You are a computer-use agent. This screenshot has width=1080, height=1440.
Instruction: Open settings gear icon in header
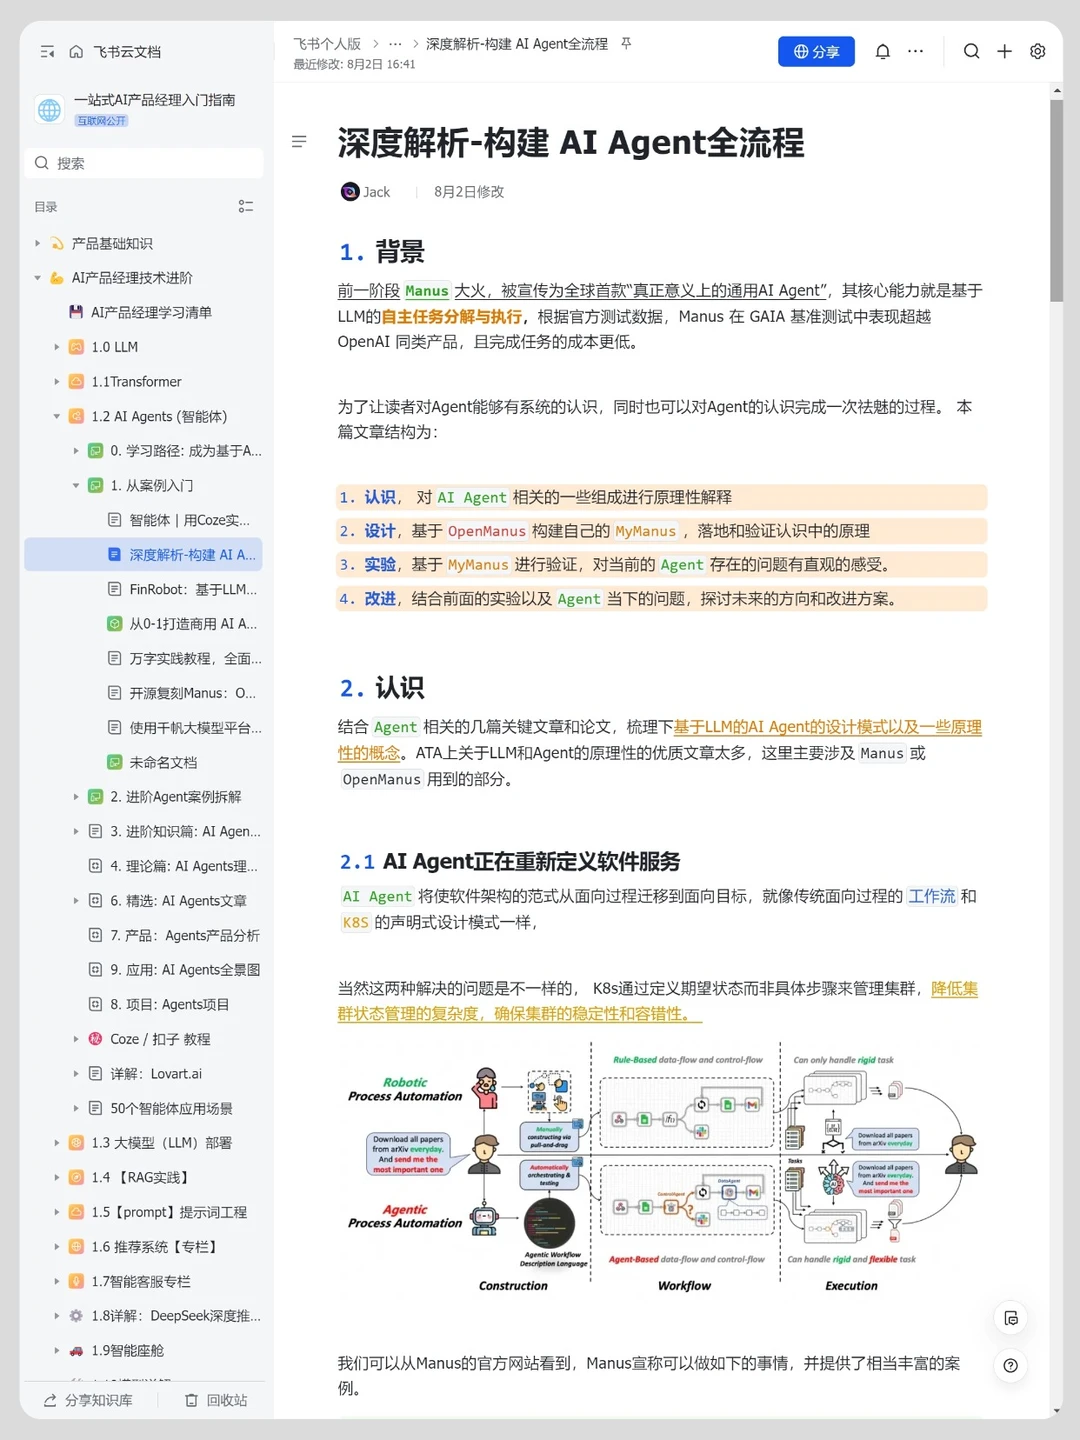tap(1038, 51)
